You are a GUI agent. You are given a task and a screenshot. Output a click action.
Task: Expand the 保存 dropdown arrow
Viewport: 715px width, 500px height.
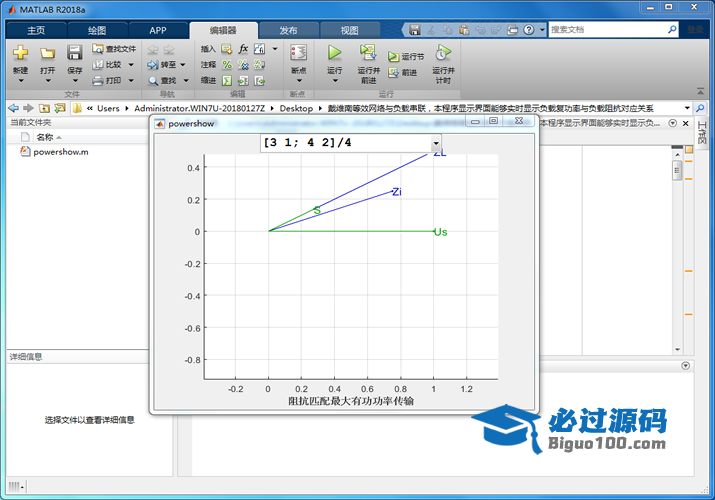click(75, 81)
